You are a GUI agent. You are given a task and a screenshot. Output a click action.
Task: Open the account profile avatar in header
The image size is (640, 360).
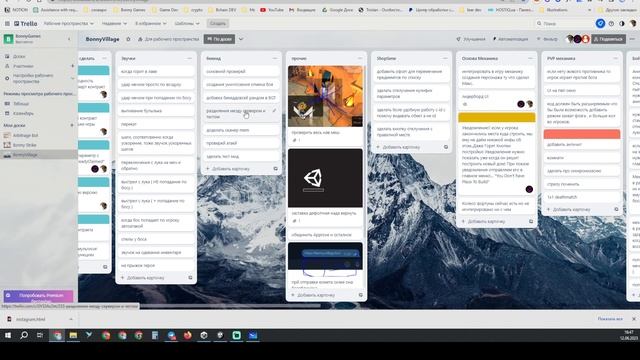pyautogui.click(x=633, y=24)
